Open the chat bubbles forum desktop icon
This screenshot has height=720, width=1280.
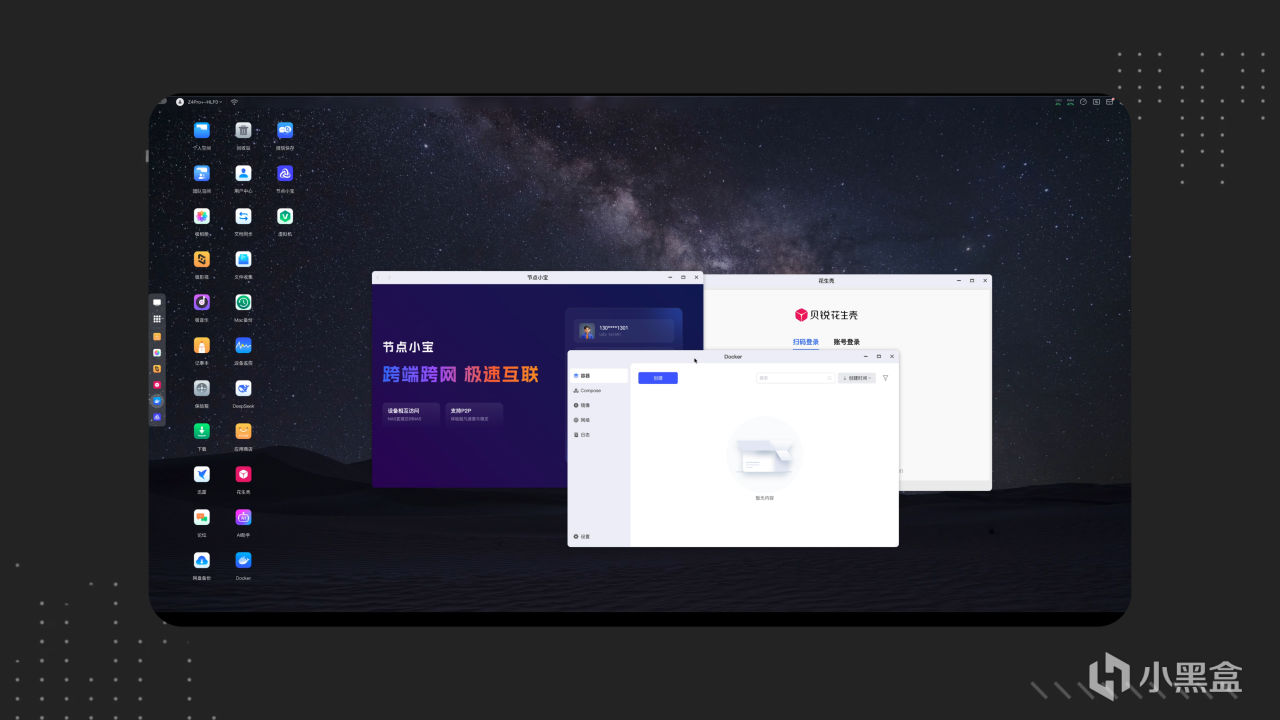click(x=202, y=517)
